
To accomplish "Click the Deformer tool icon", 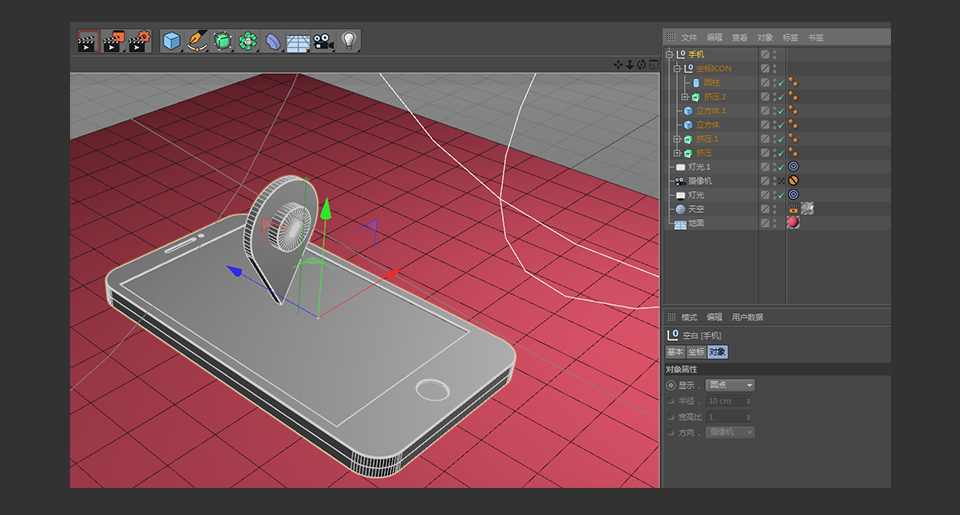I will (x=273, y=41).
